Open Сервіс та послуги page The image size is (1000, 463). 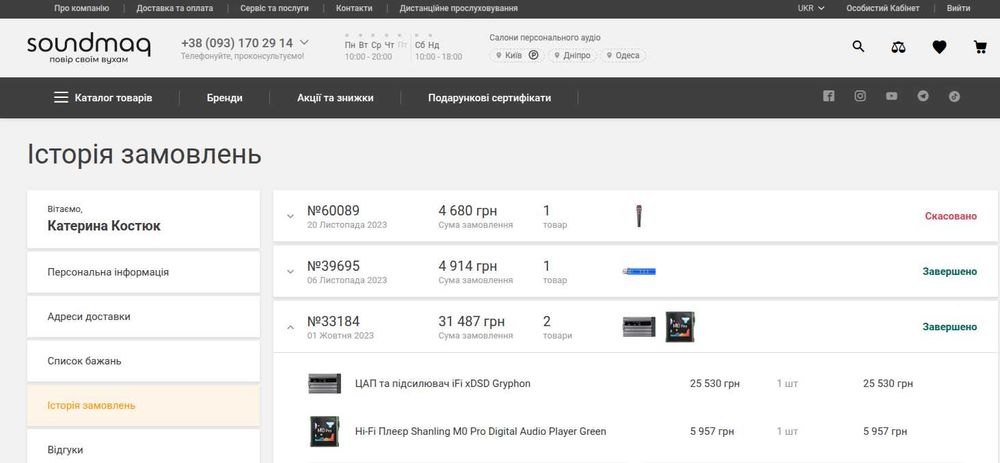[x=274, y=8]
